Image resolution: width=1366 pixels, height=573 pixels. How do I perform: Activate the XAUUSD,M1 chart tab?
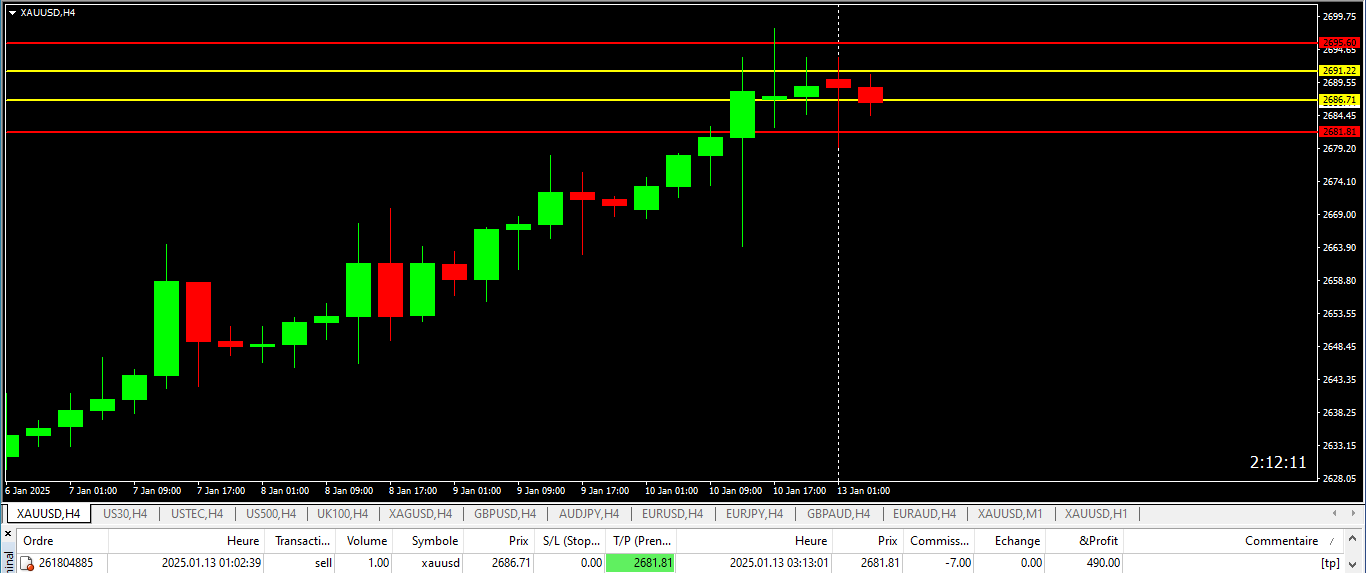(1010, 514)
